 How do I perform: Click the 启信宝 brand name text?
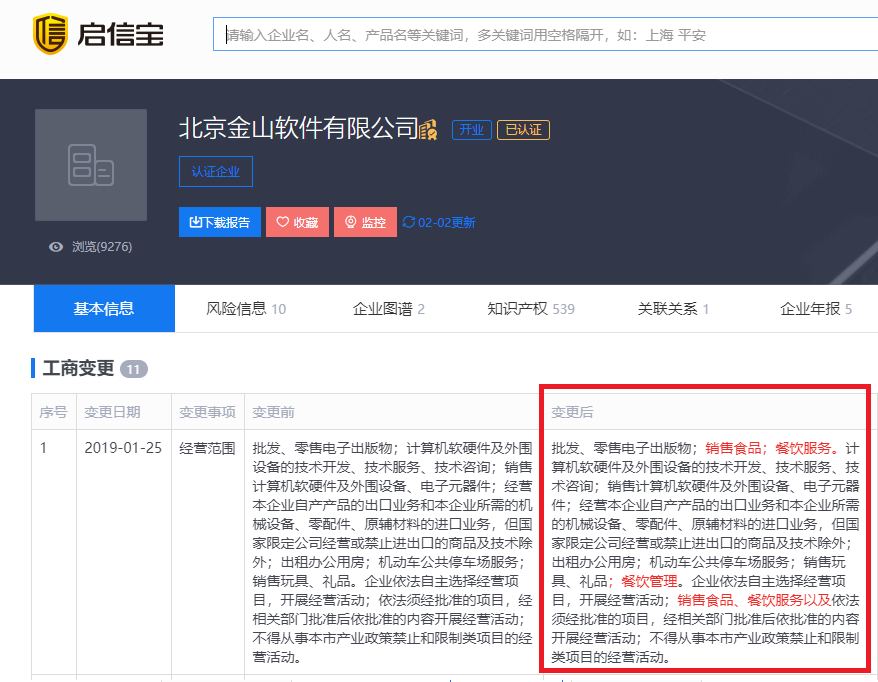pyautogui.click(x=120, y=35)
